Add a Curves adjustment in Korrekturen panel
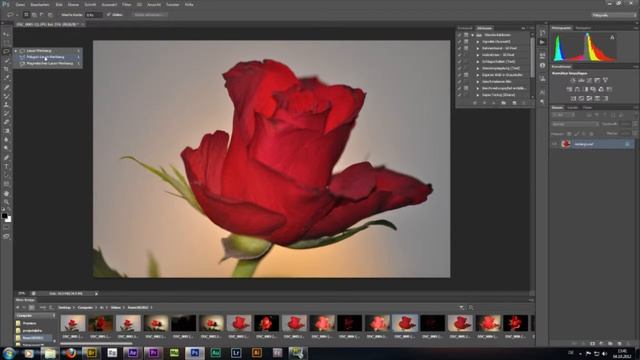This screenshot has width=640, height=360. [x=589, y=80]
